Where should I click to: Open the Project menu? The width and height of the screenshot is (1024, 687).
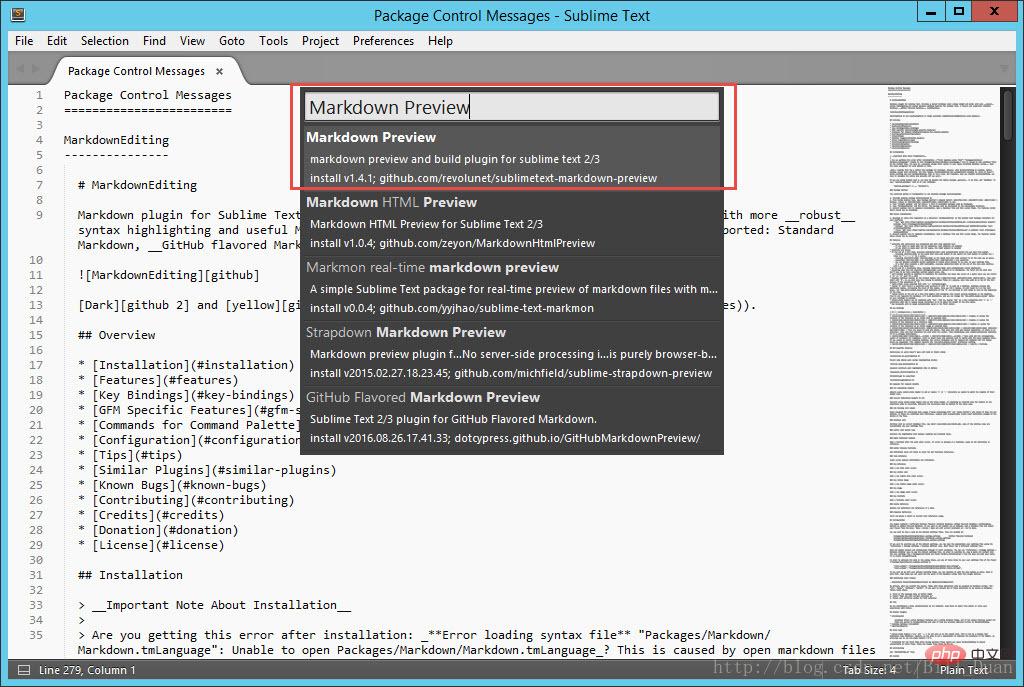click(x=320, y=40)
